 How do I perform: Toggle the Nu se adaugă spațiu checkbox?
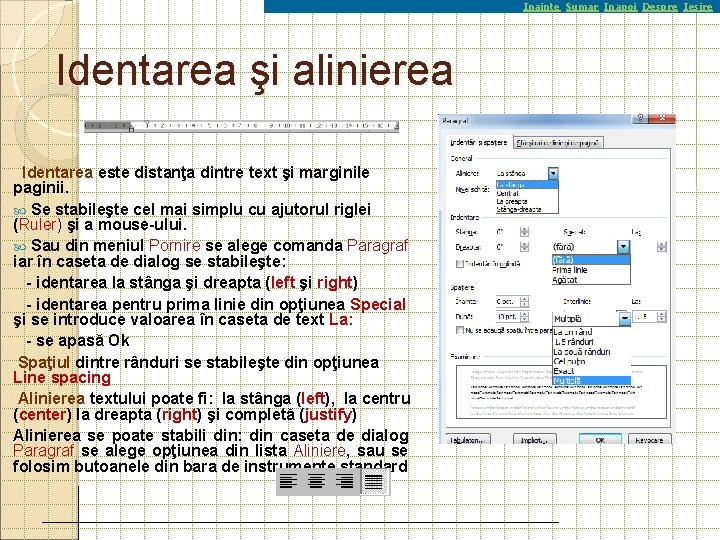click(460, 330)
